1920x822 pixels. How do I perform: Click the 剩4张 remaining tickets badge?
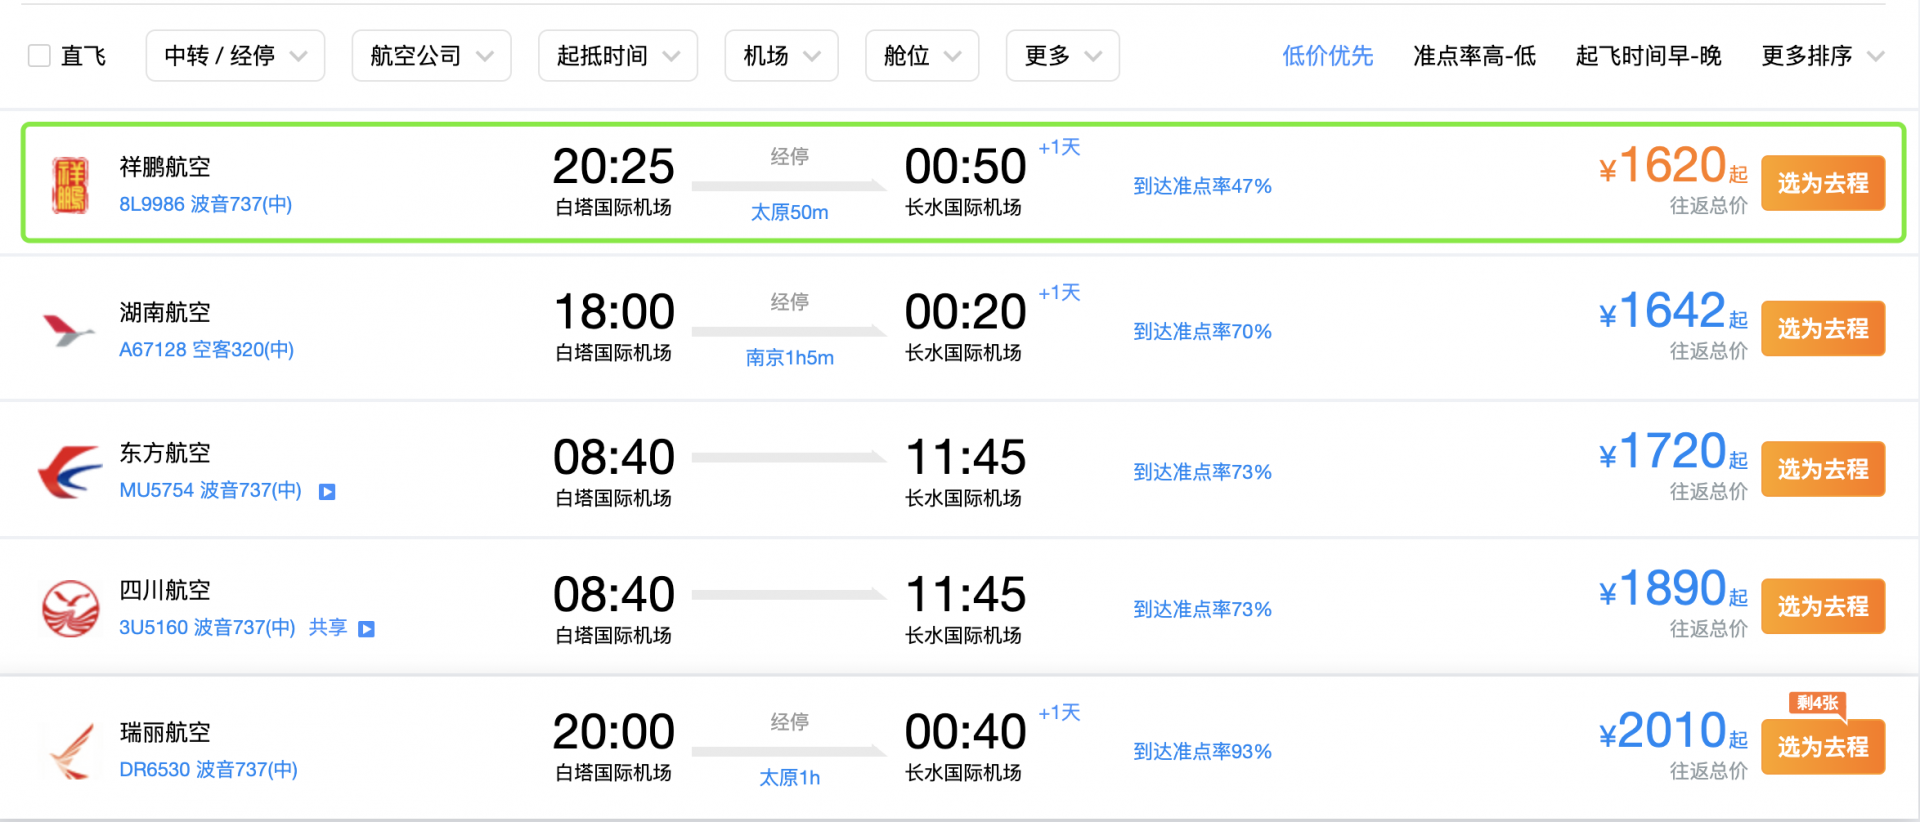click(1817, 703)
